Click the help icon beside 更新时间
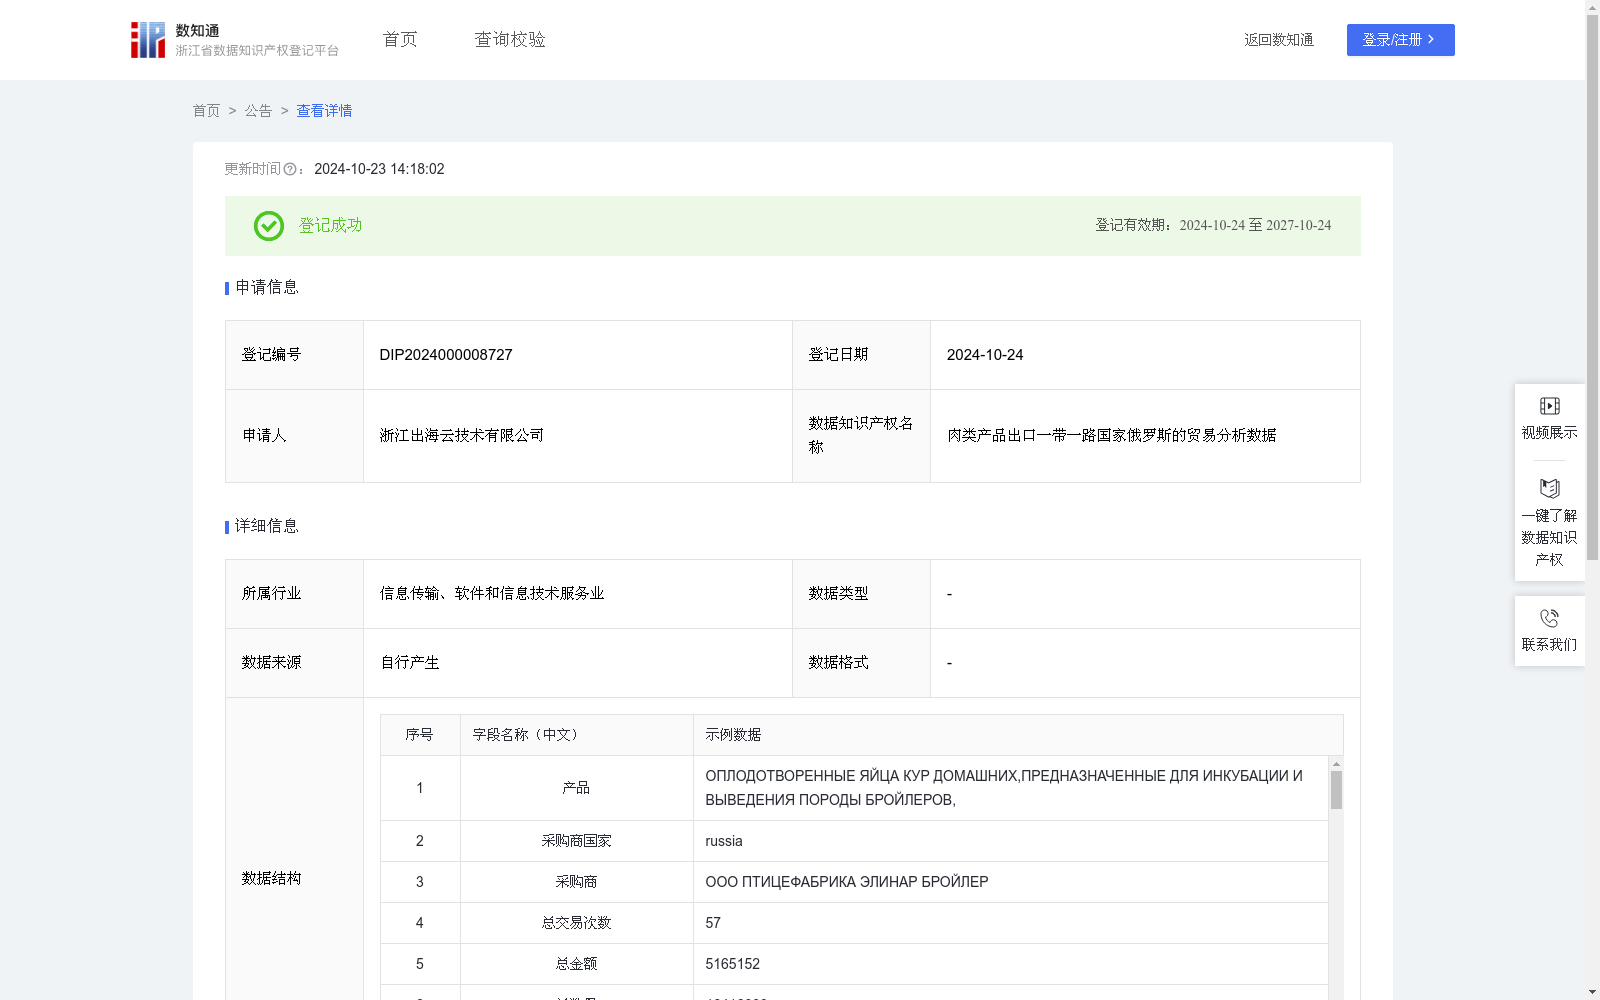The image size is (1600, 1000). pyautogui.click(x=290, y=170)
